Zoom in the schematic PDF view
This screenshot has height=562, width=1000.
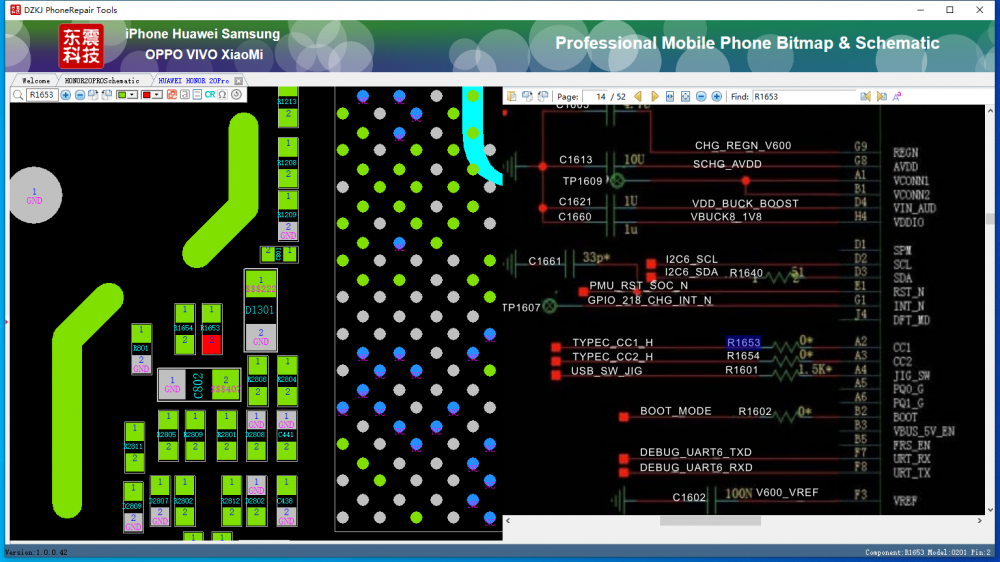tap(717, 96)
